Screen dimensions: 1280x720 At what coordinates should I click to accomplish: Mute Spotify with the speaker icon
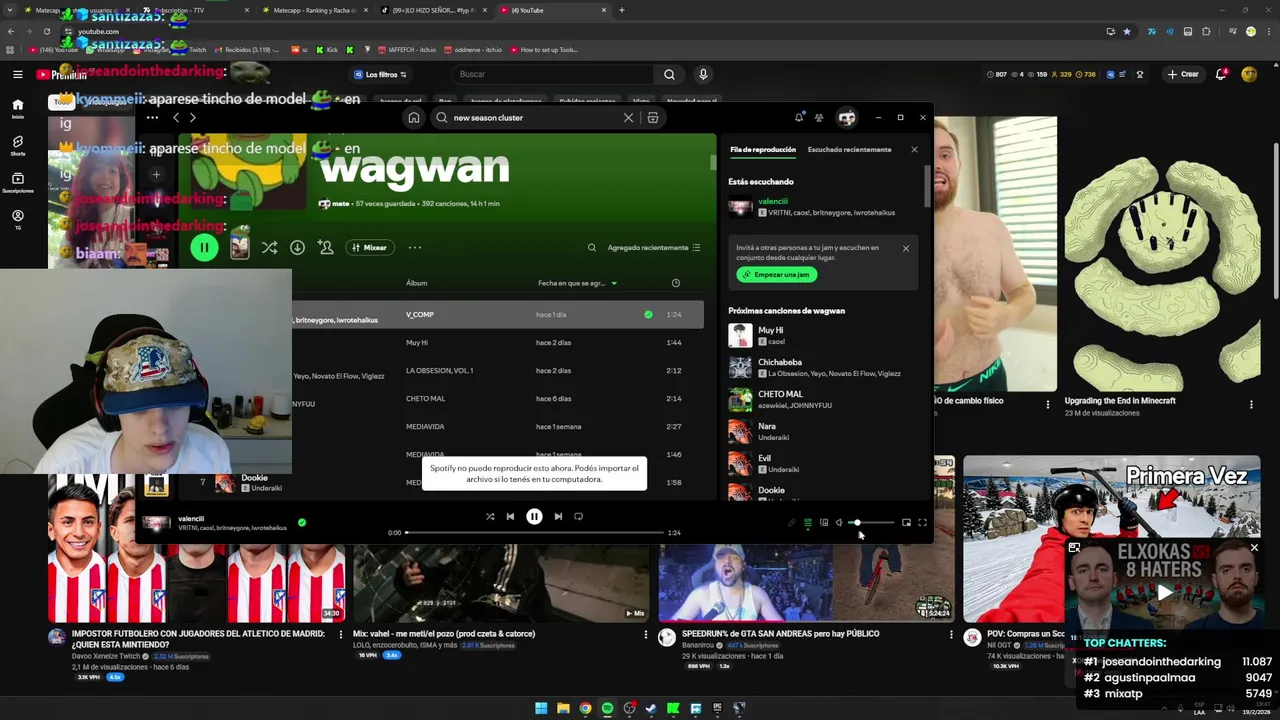coord(839,523)
